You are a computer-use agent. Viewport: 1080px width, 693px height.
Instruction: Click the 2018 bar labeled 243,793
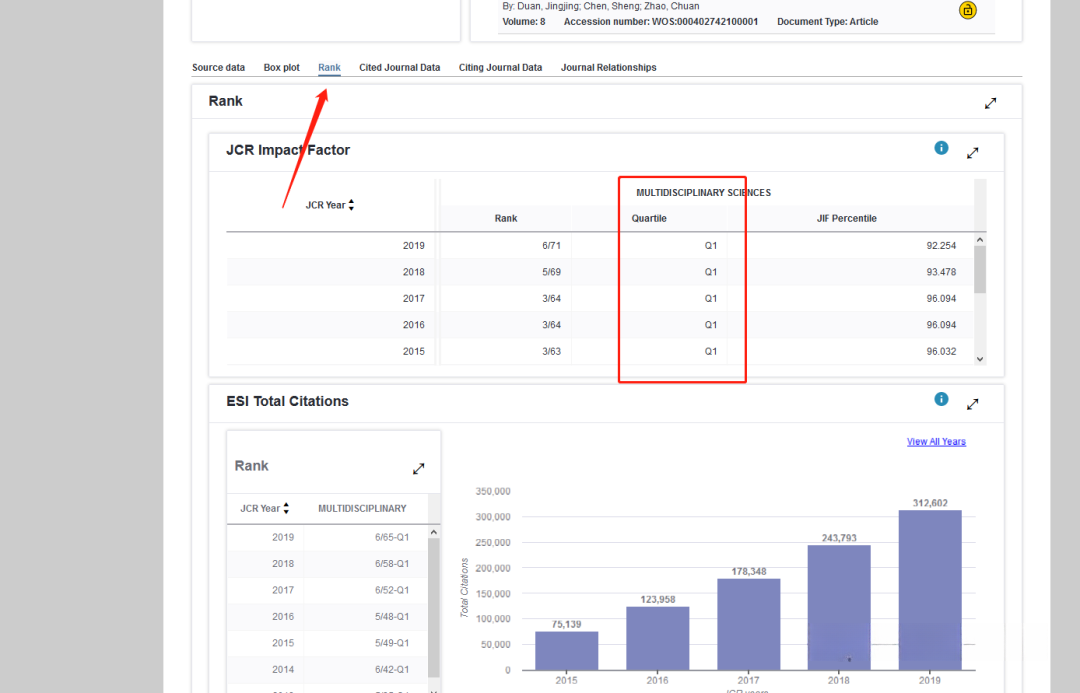[839, 608]
